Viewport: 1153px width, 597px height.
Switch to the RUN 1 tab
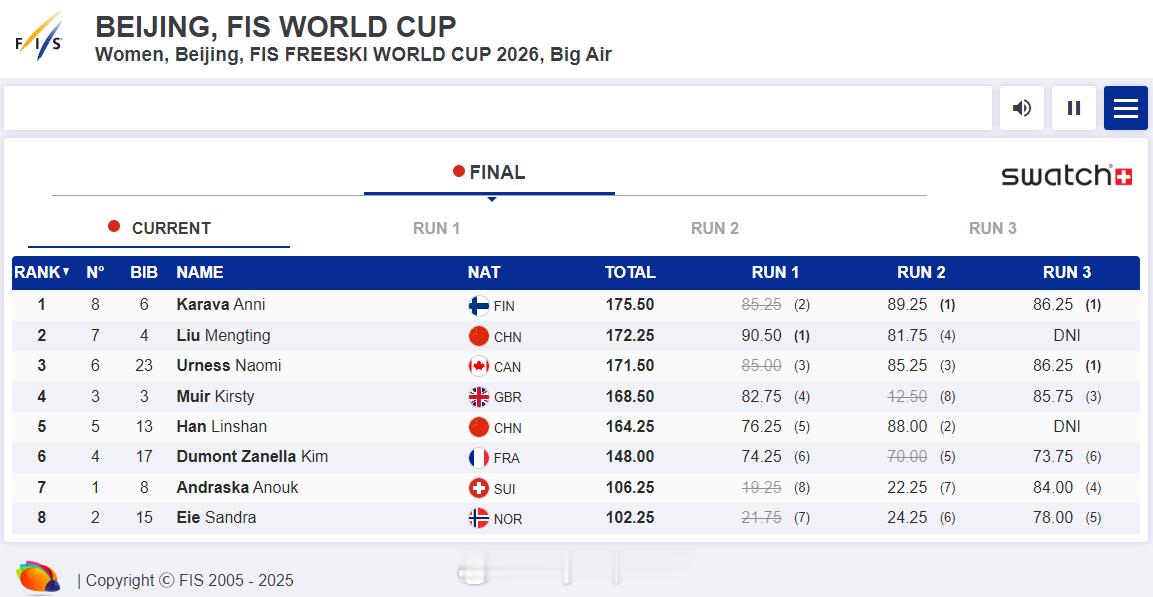[x=436, y=229]
